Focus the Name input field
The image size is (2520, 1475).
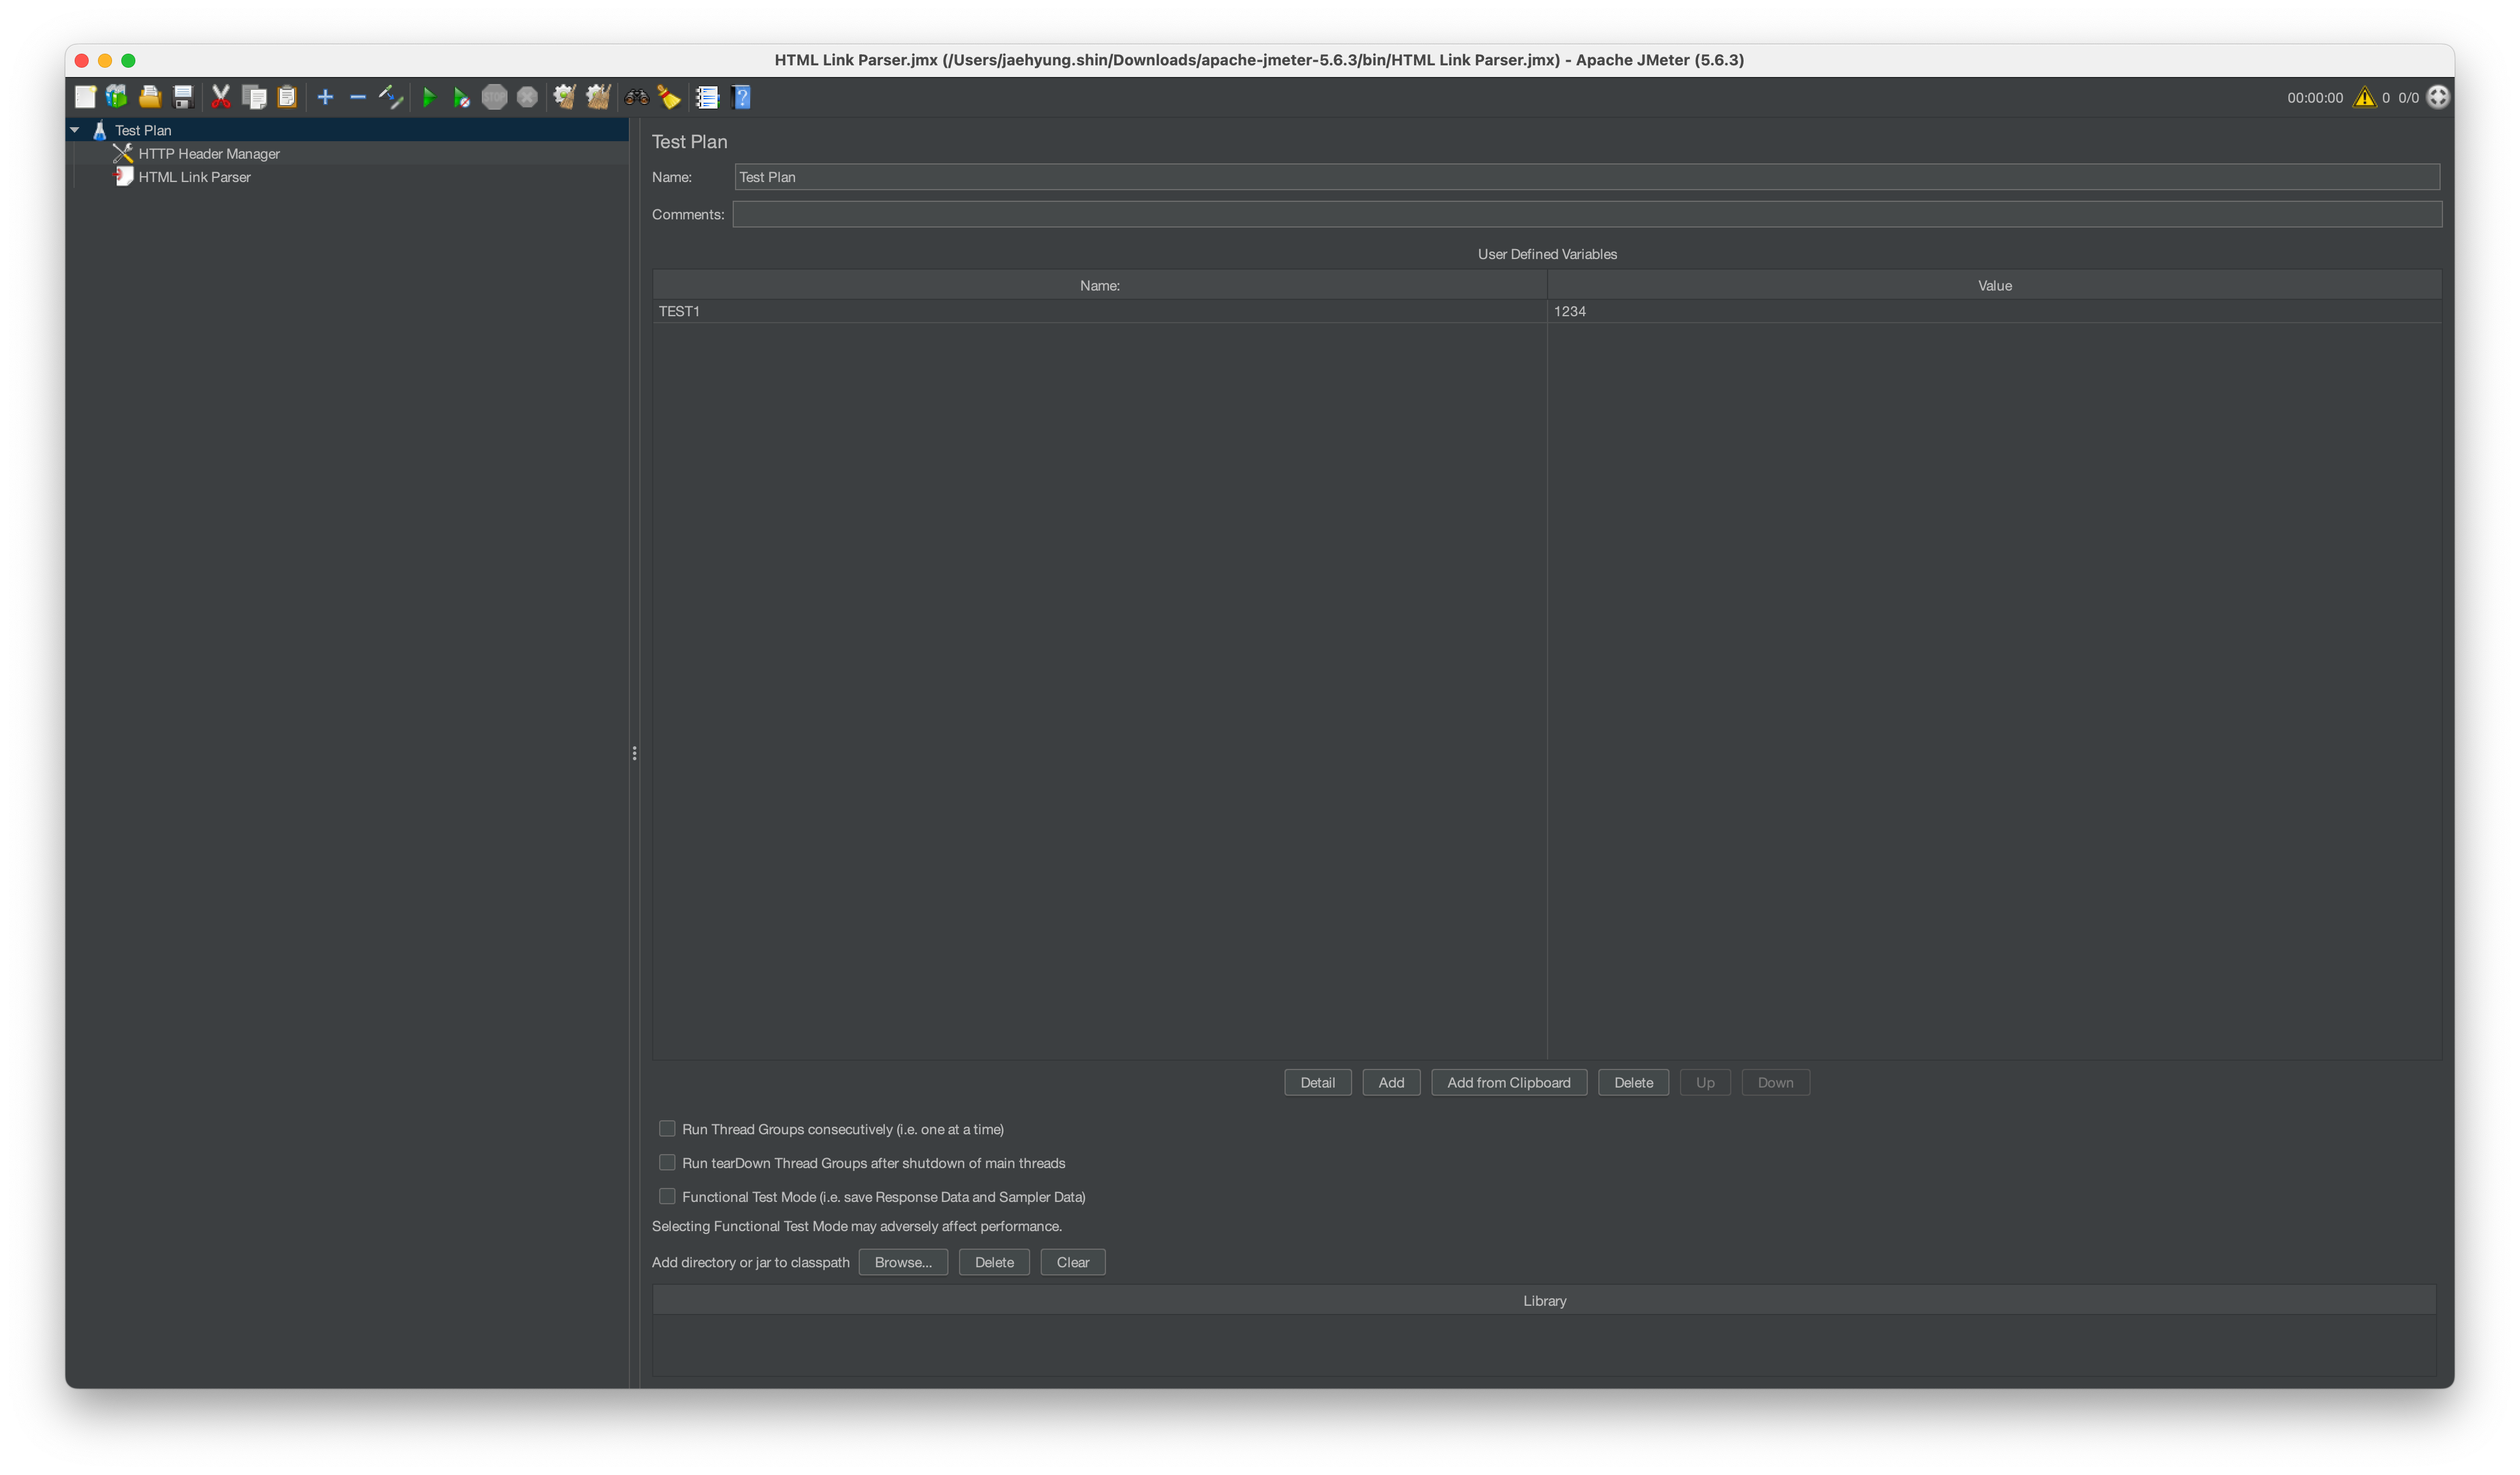(x=1587, y=177)
